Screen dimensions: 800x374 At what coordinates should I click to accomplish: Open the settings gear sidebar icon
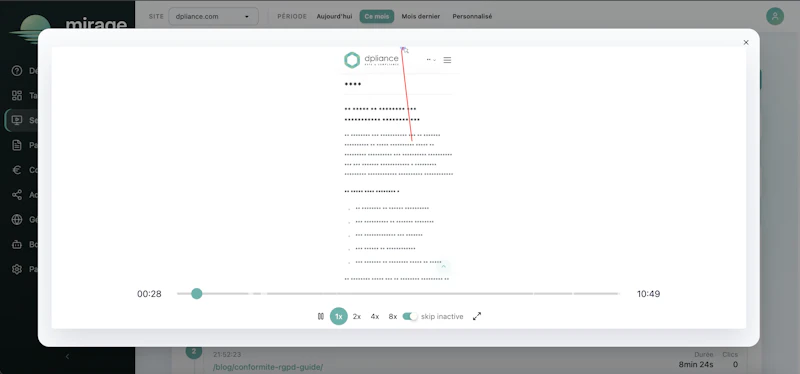pyautogui.click(x=17, y=269)
